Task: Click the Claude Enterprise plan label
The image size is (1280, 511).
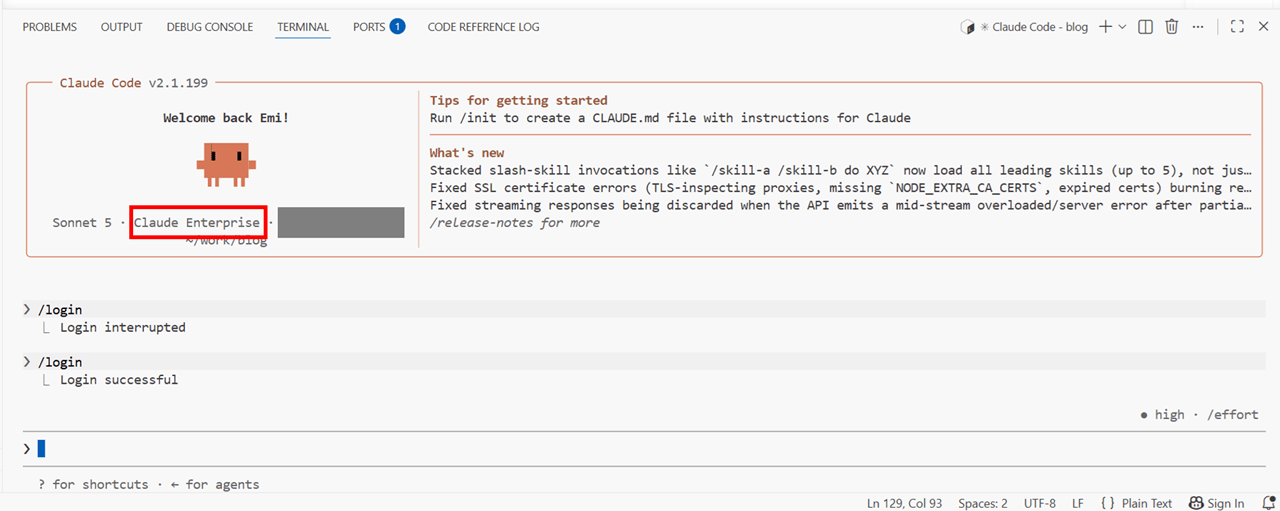Action: tap(197, 222)
